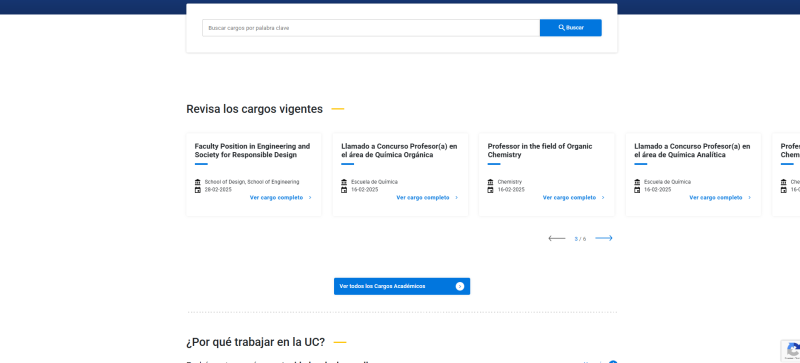This screenshot has height=363, width=800.
Task: Click calendar icon in the Química Analítica card
Action: point(637,190)
